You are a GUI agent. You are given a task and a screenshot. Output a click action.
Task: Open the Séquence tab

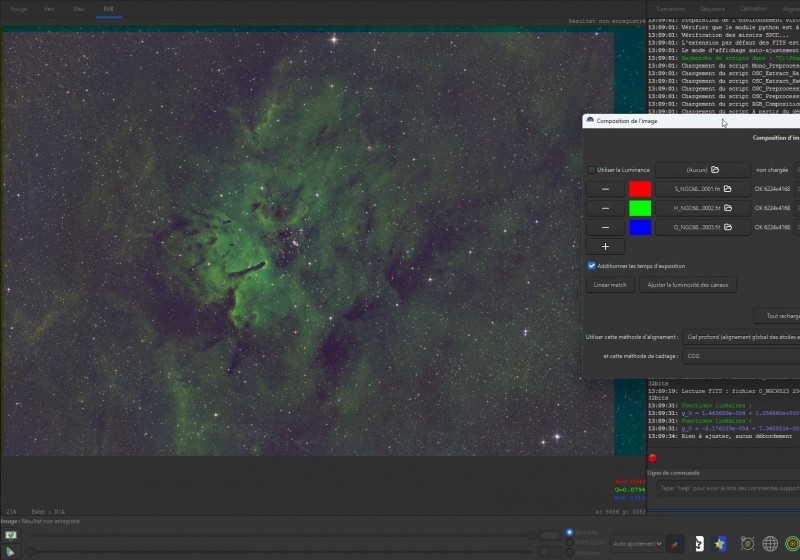pos(712,9)
